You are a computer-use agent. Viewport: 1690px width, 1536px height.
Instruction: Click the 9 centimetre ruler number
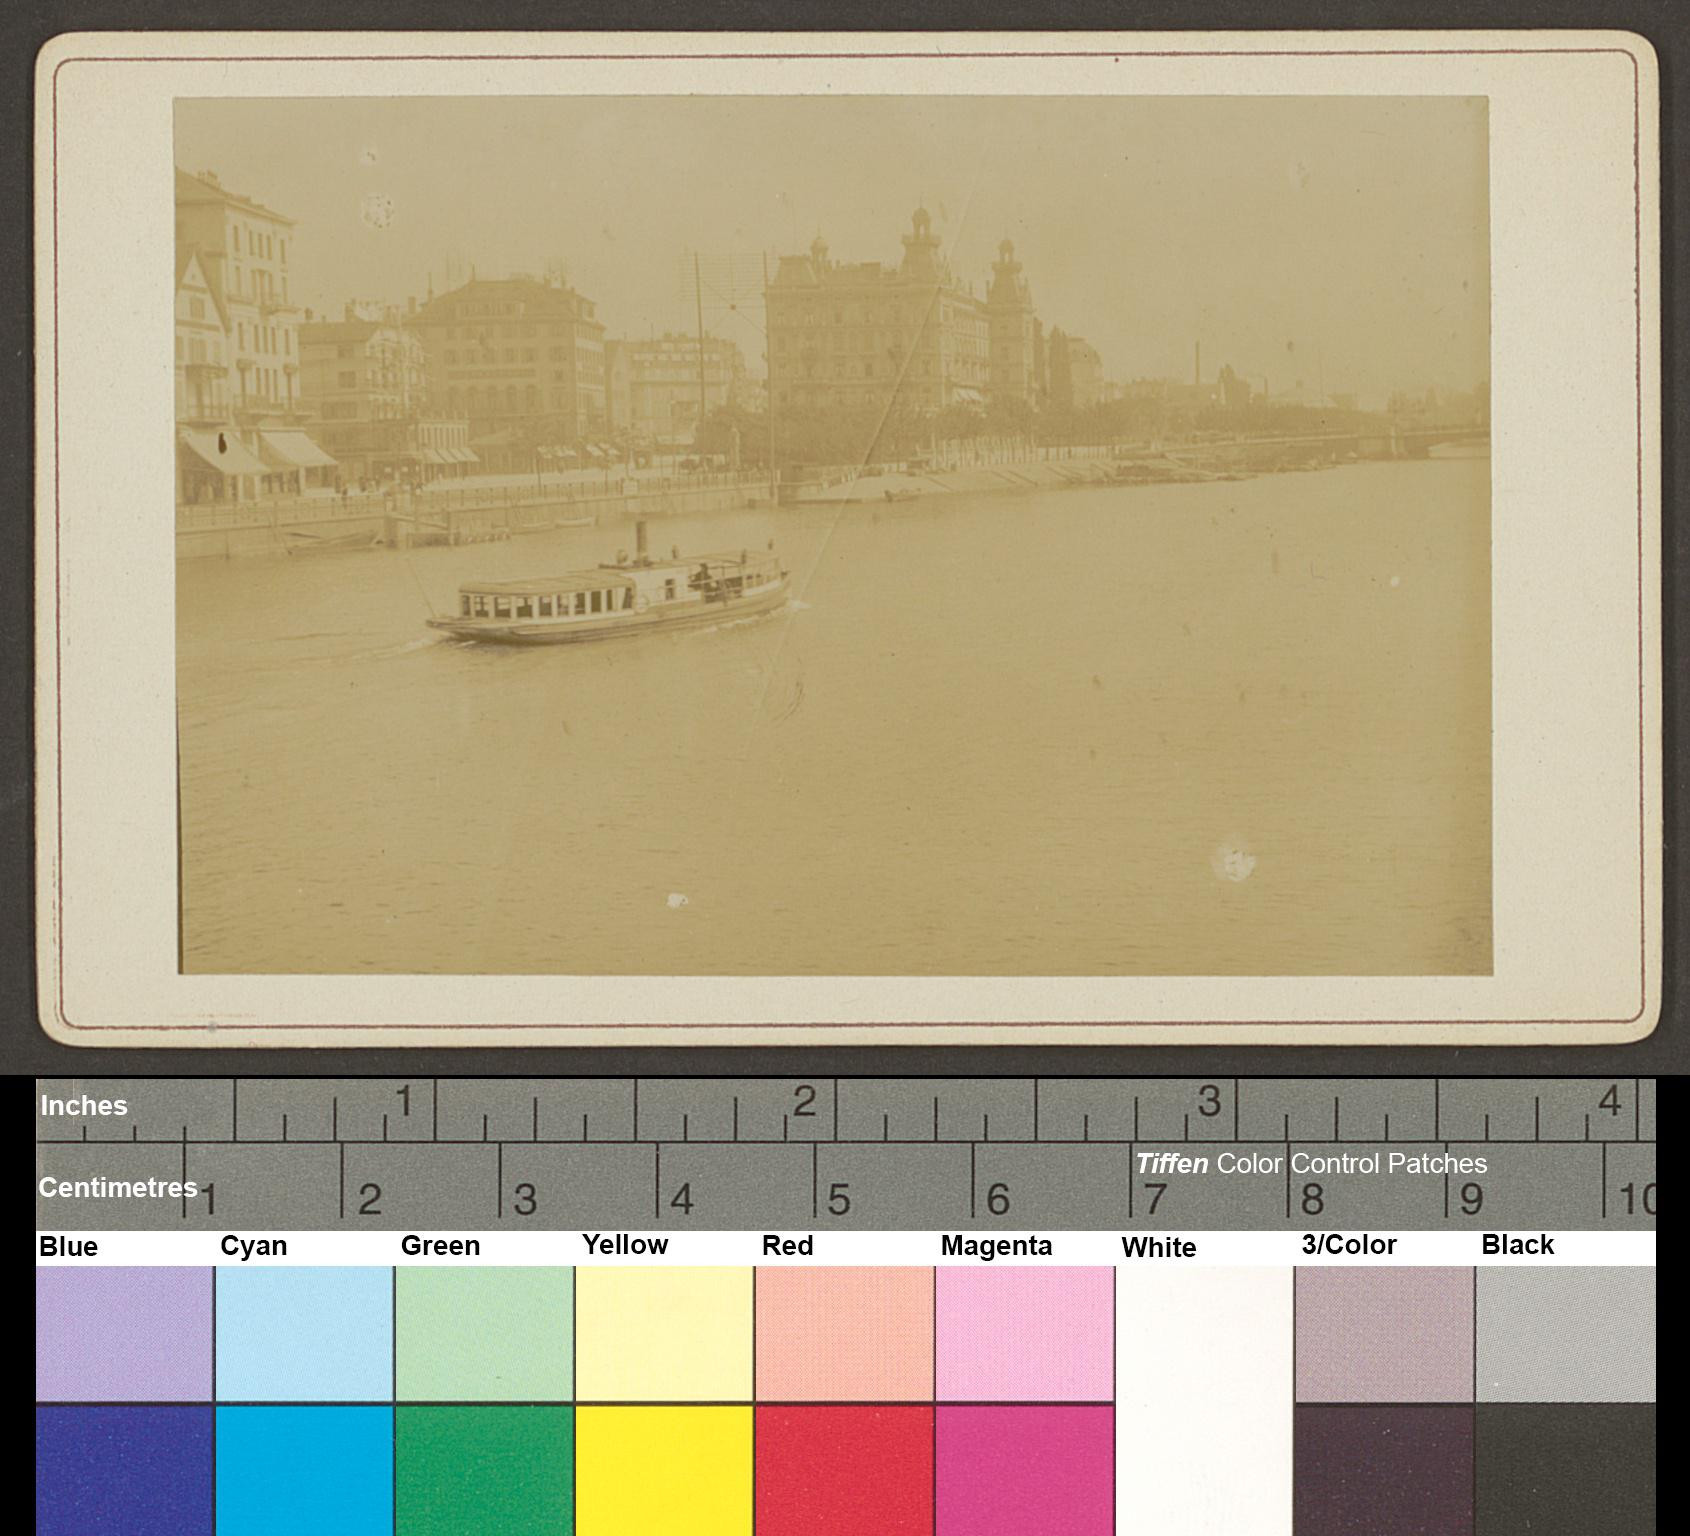point(1470,1199)
